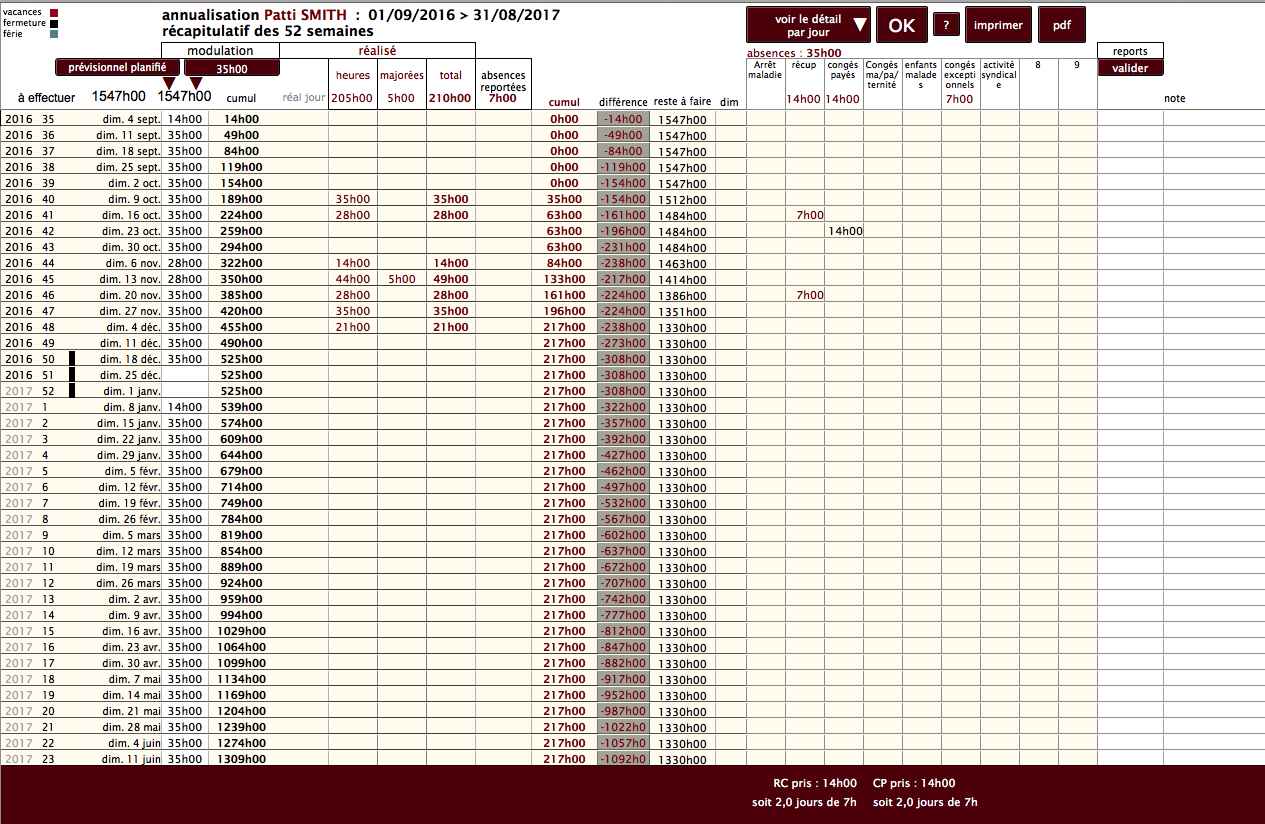Click the 322h00 cumul cell
This screenshot has width=1265, height=824.
[x=241, y=263]
